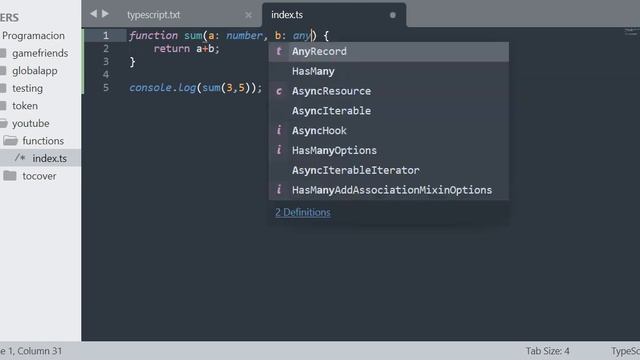Screen dimensions: 640x360
Task: Click unsaved dot on index.ts tab
Action: pyautogui.click(x=393, y=15)
